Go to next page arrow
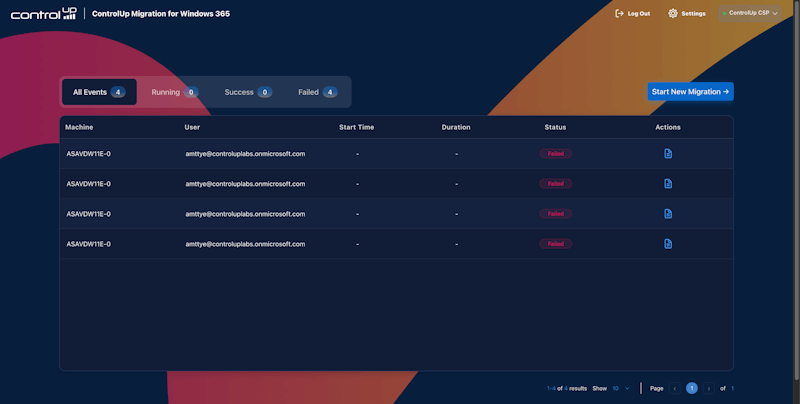Screen dimensions: 800x404 tap(708, 388)
